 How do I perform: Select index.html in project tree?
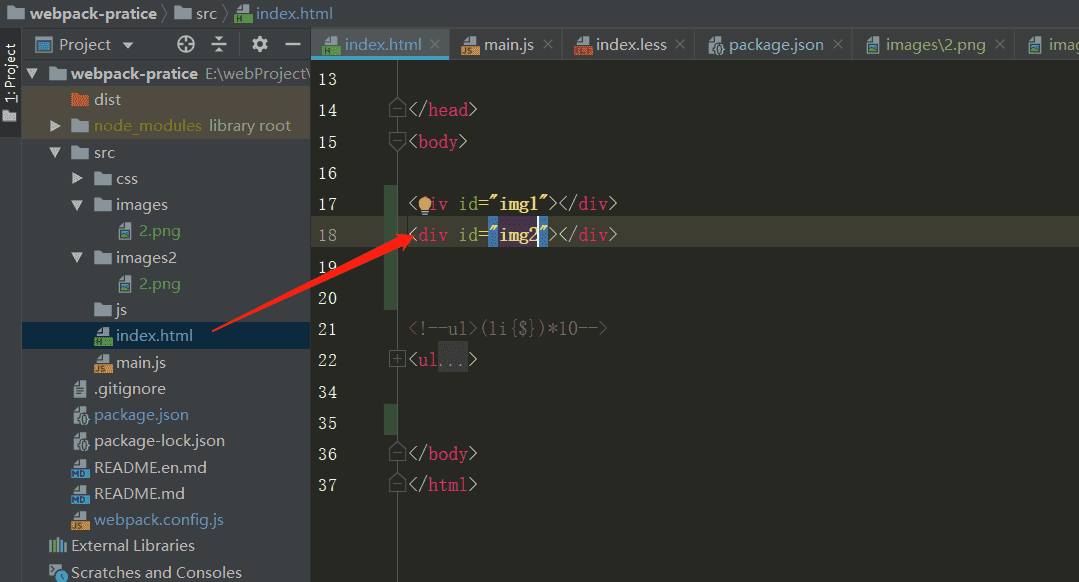coord(144,336)
